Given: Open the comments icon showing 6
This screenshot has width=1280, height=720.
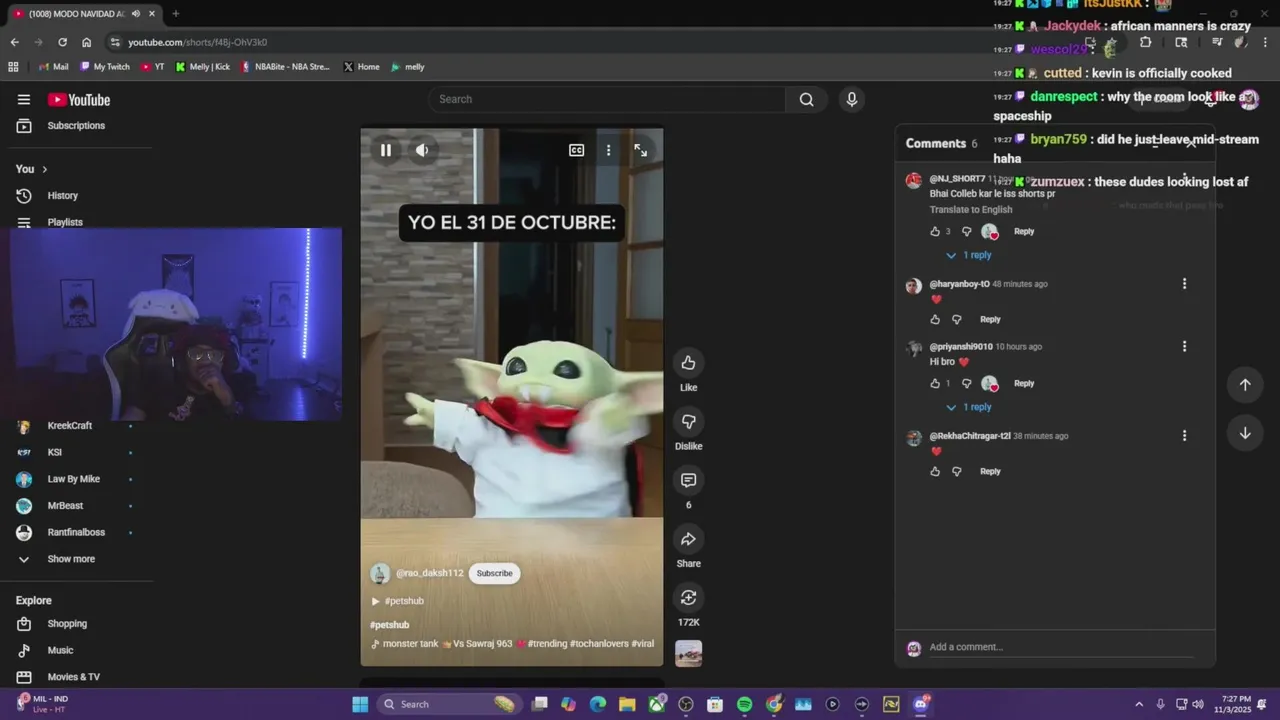Looking at the screenshot, I should (x=688, y=480).
